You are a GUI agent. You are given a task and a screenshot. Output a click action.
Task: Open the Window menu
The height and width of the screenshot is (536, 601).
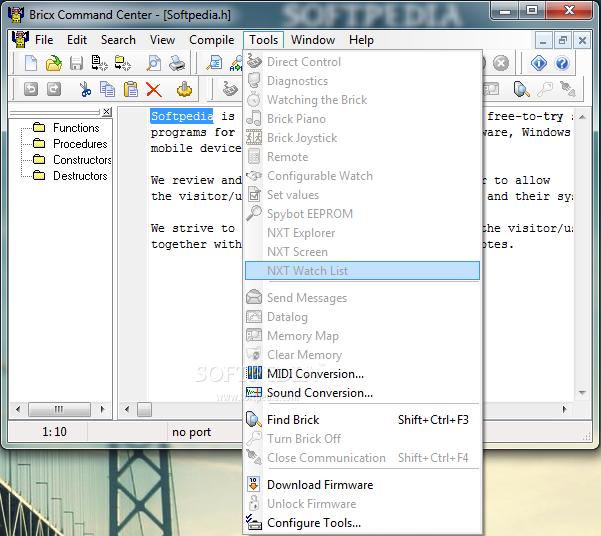pos(313,40)
